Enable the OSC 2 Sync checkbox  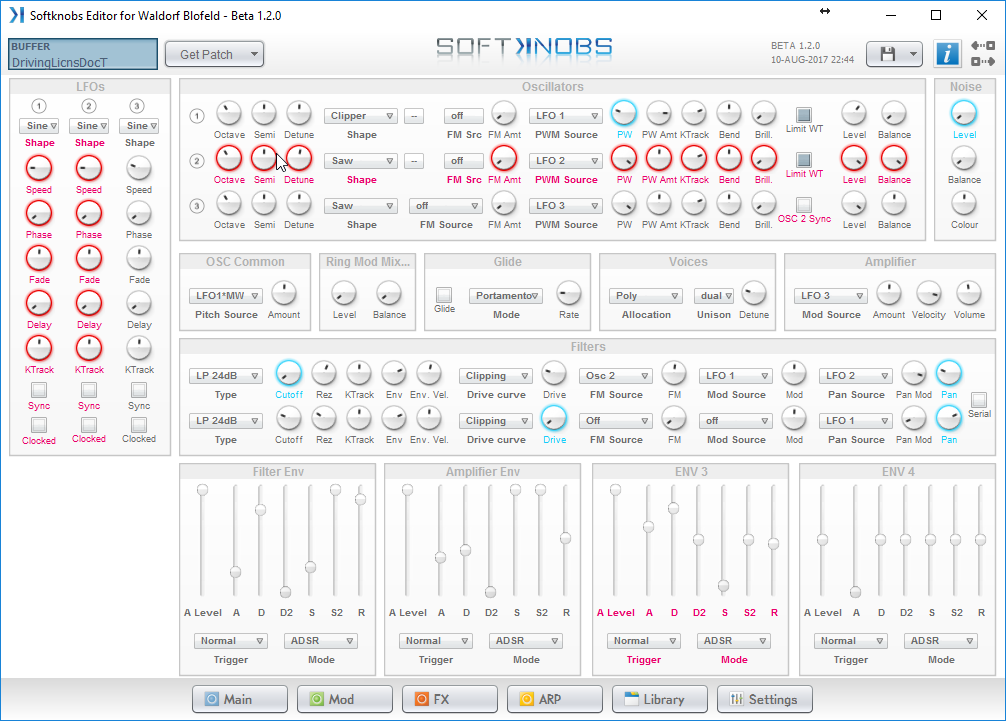pyautogui.click(x=803, y=205)
